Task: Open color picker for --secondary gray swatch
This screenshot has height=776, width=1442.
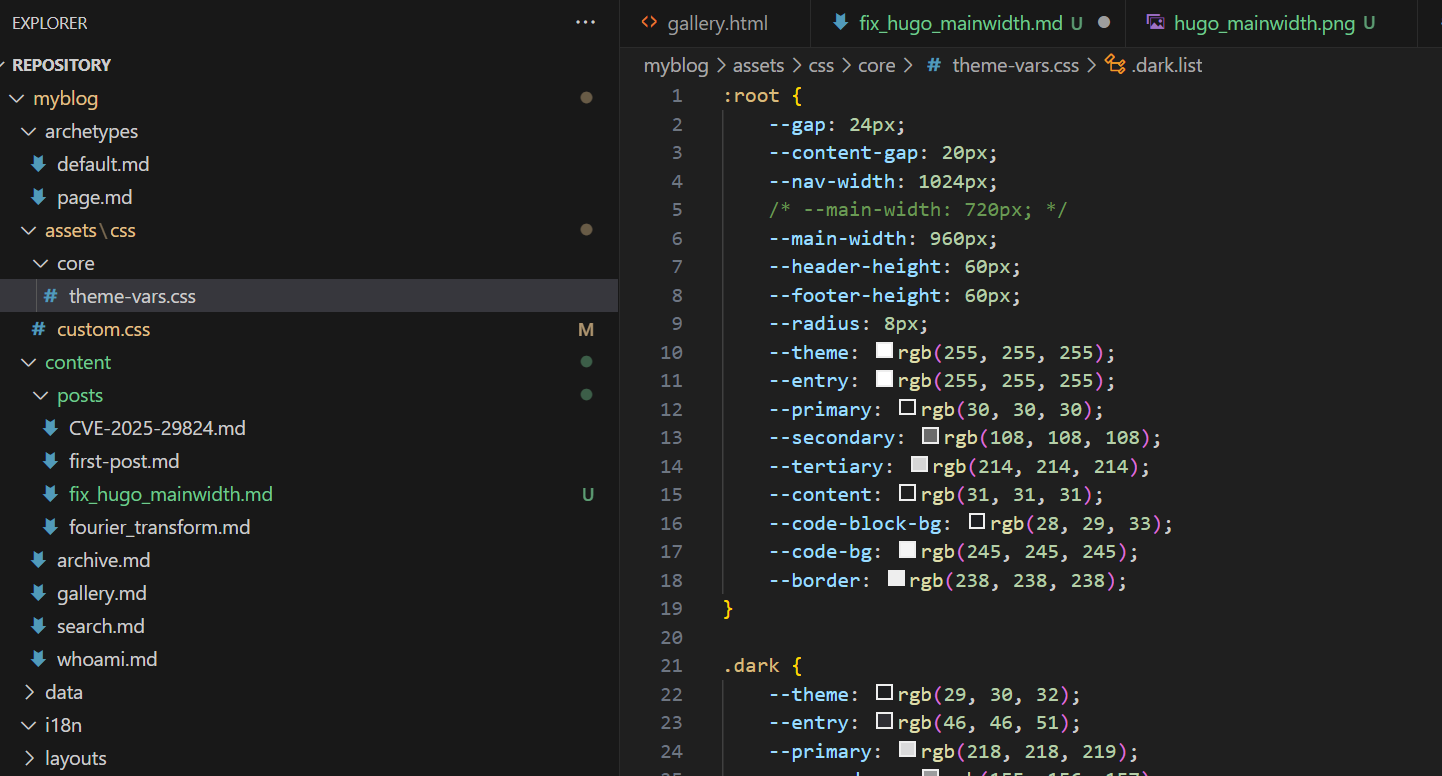Action: pos(930,436)
